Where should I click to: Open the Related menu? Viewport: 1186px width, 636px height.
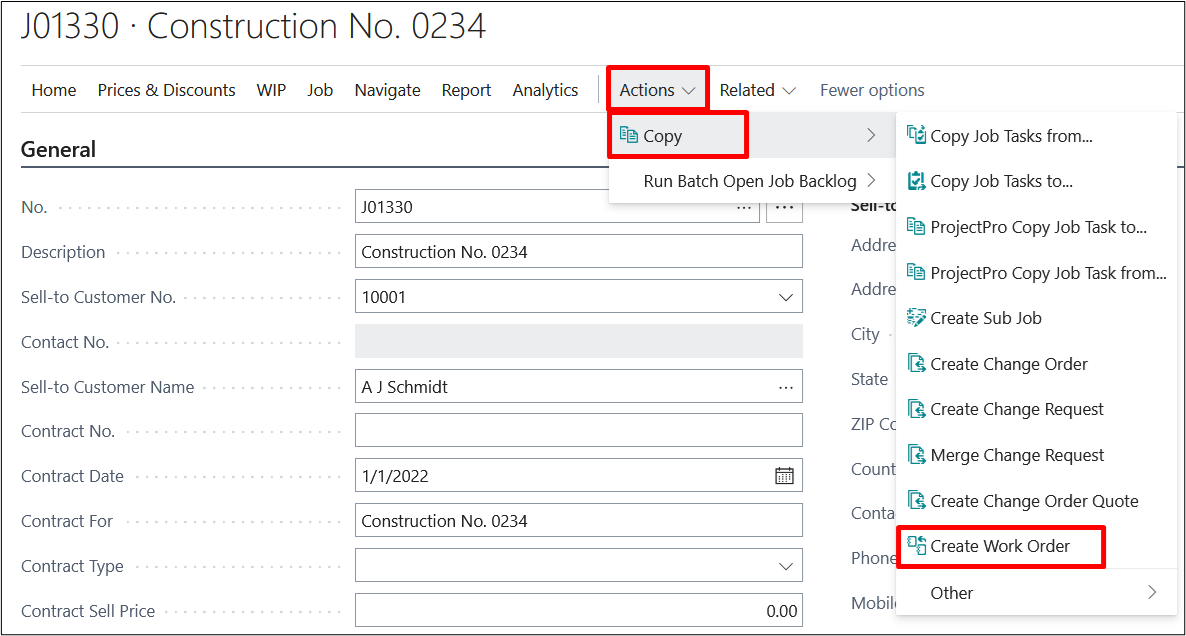(x=757, y=90)
